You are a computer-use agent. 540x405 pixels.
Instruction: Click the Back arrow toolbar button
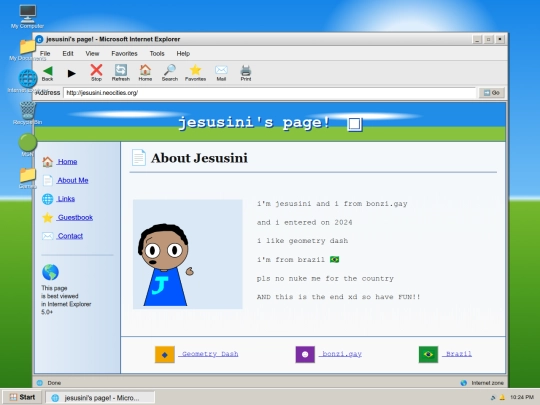click(48, 73)
